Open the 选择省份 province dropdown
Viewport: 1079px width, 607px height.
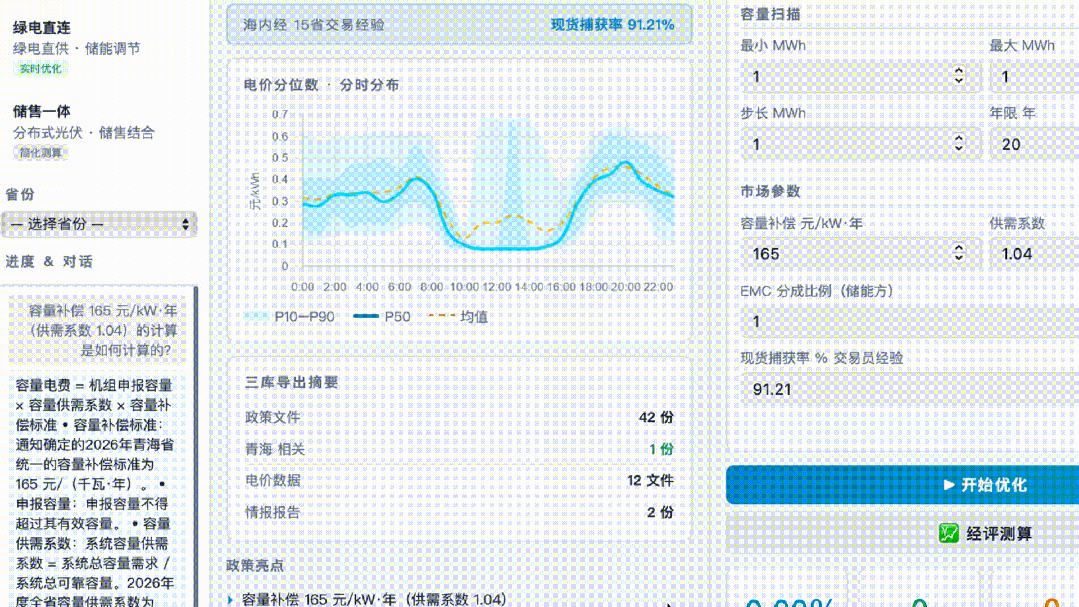pos(100,224)
